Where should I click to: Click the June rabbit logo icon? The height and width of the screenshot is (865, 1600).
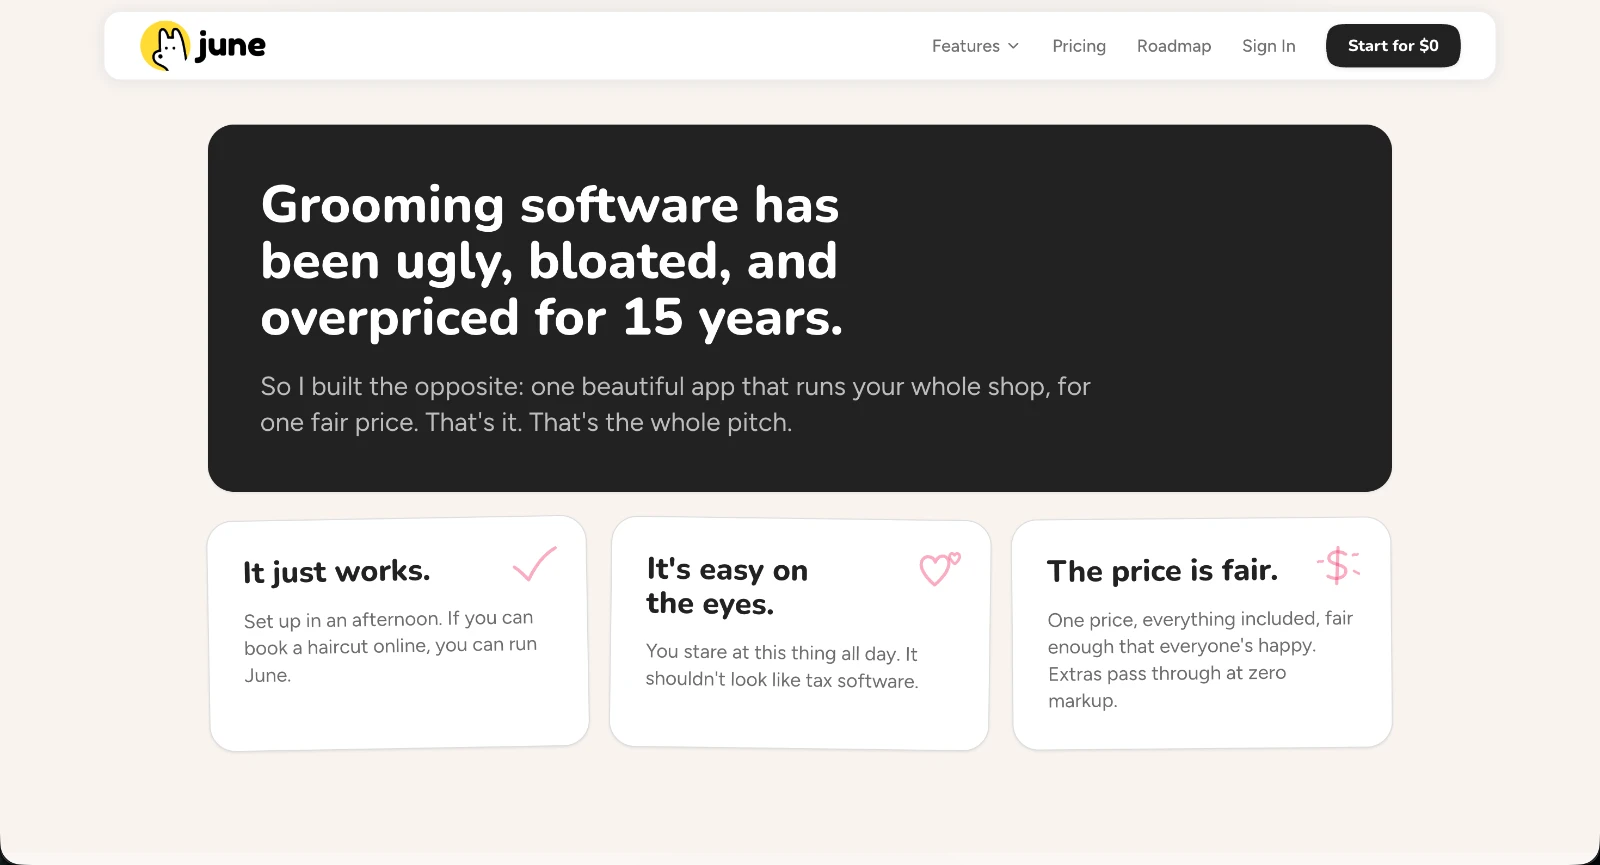pyautogui.click(x=165, y=46)
